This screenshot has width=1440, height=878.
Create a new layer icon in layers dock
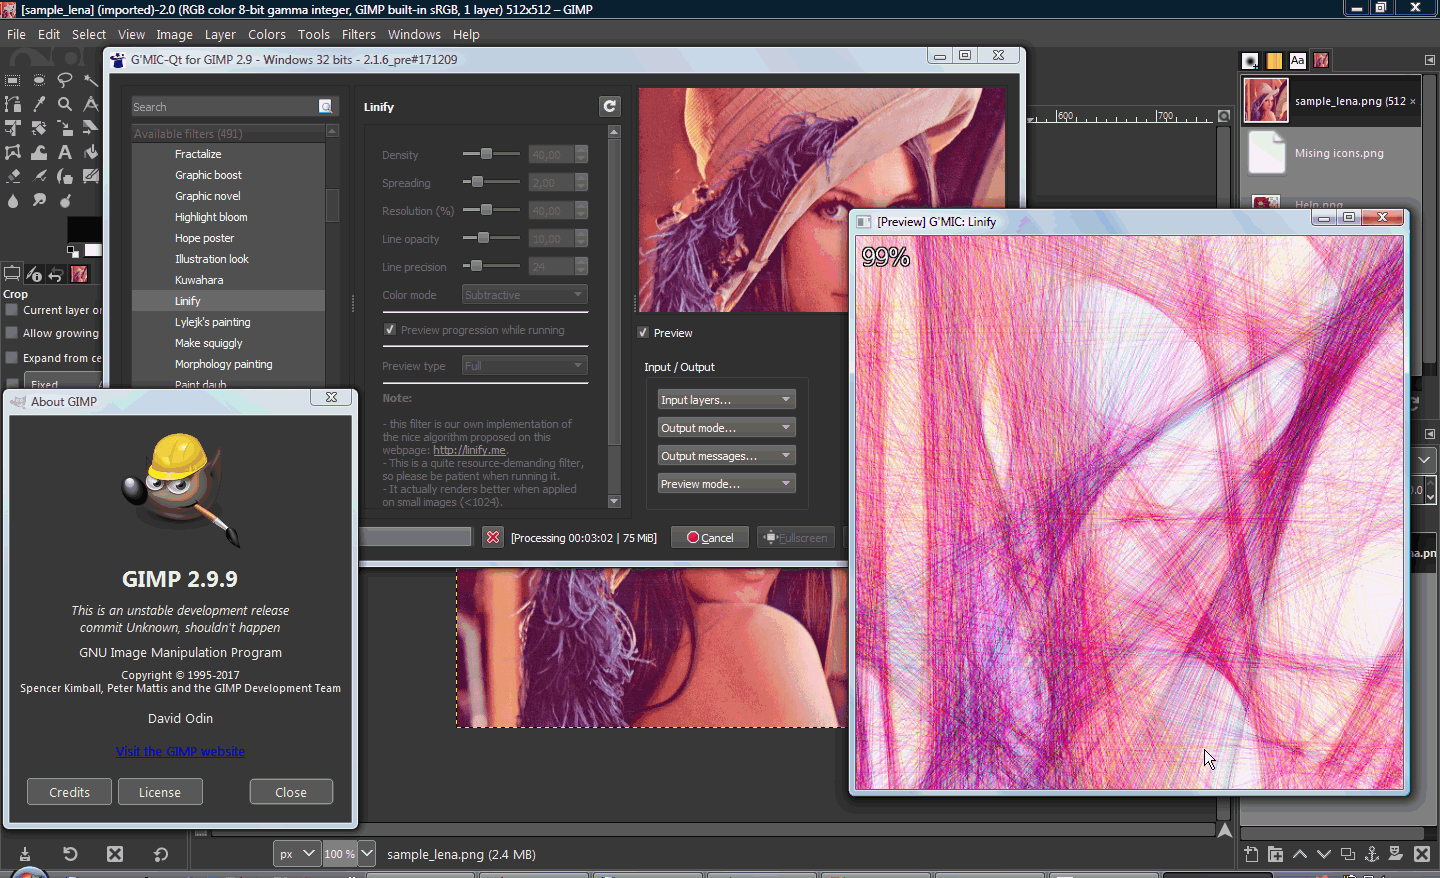[1252, 854]
